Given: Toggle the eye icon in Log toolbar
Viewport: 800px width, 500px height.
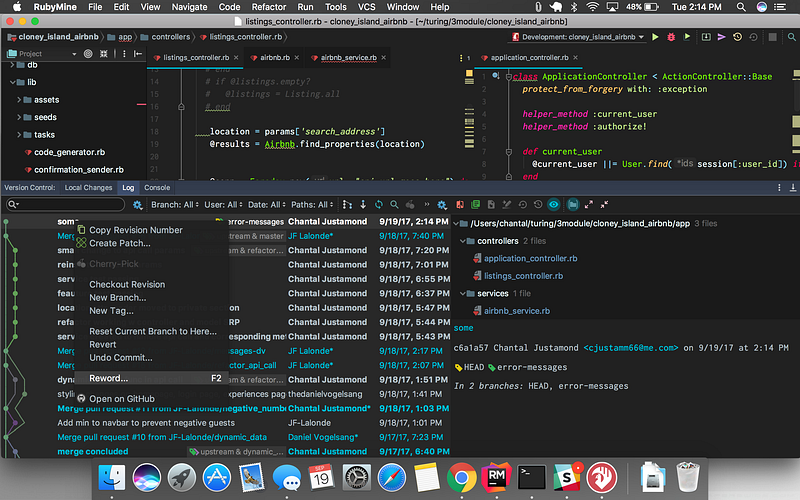Looking at the screenshot, I should click(x=553, y=204).
